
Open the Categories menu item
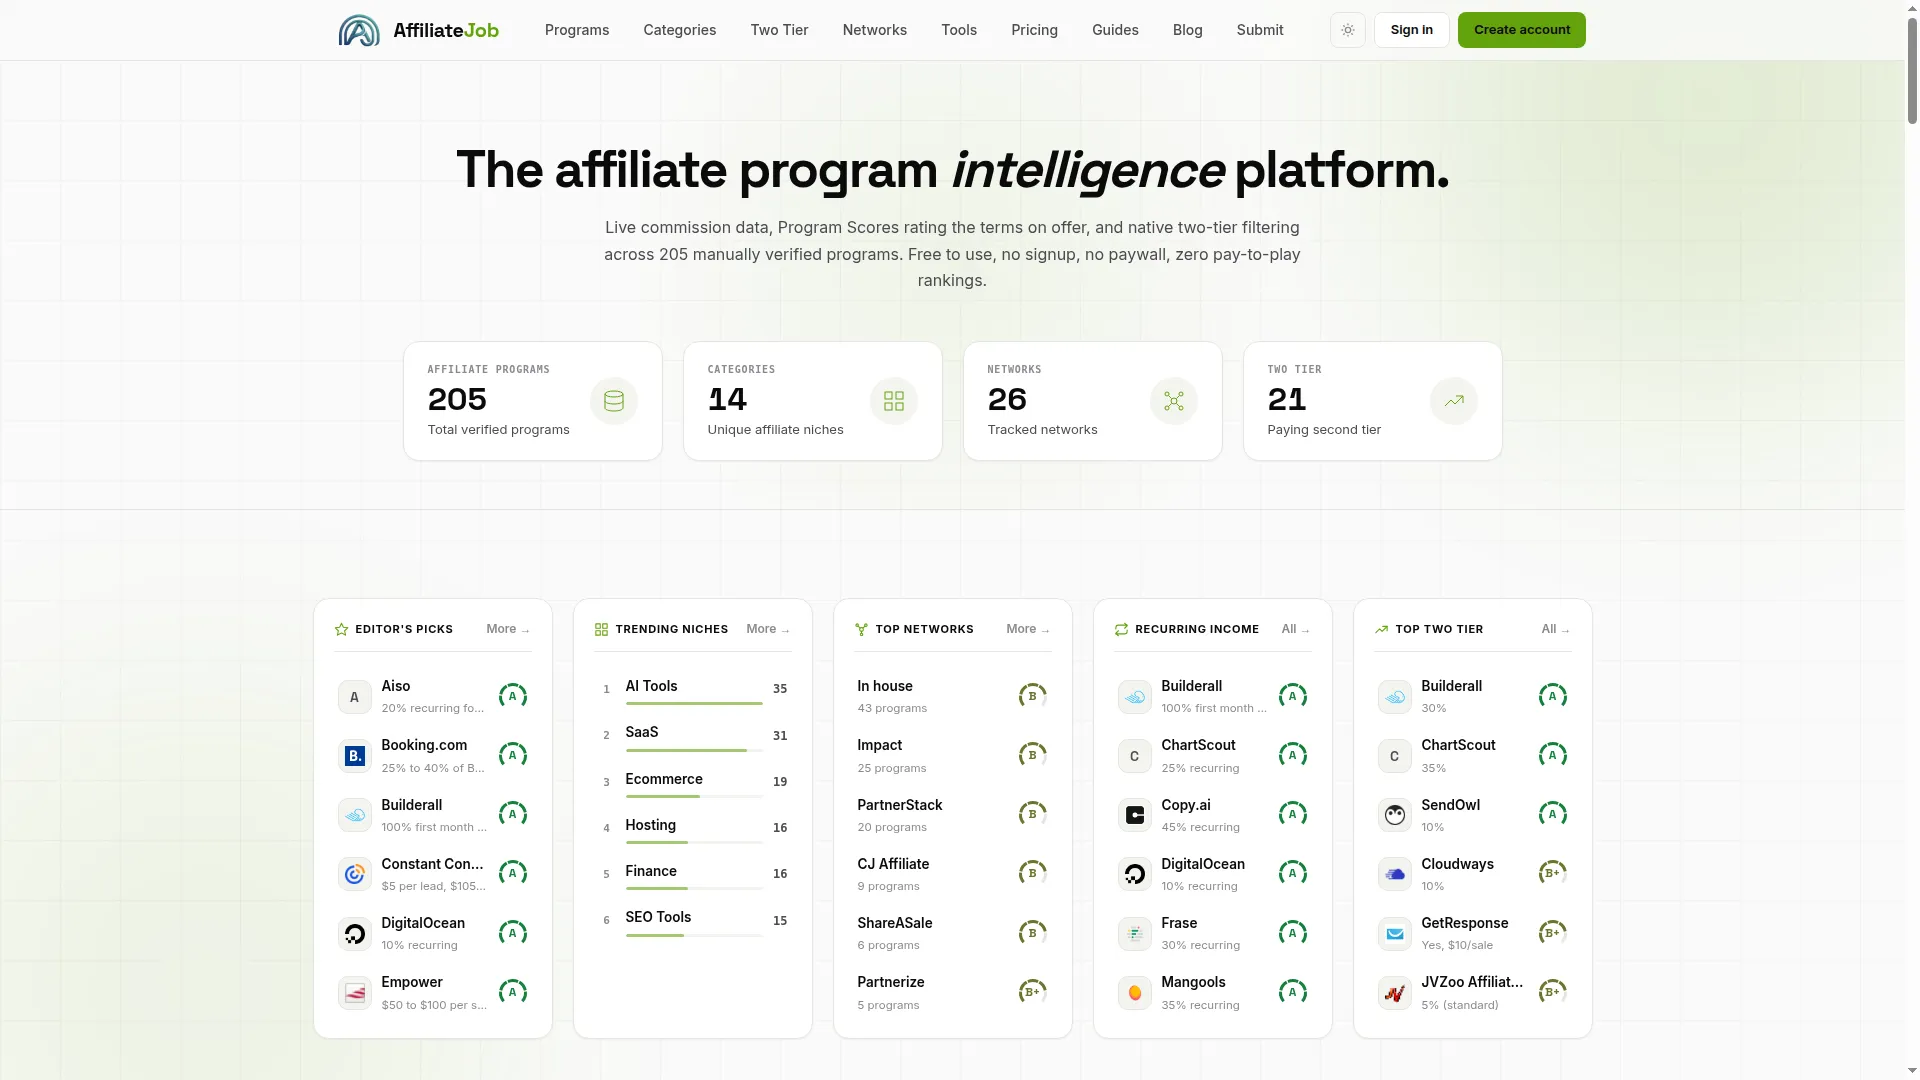click(679, 30)
